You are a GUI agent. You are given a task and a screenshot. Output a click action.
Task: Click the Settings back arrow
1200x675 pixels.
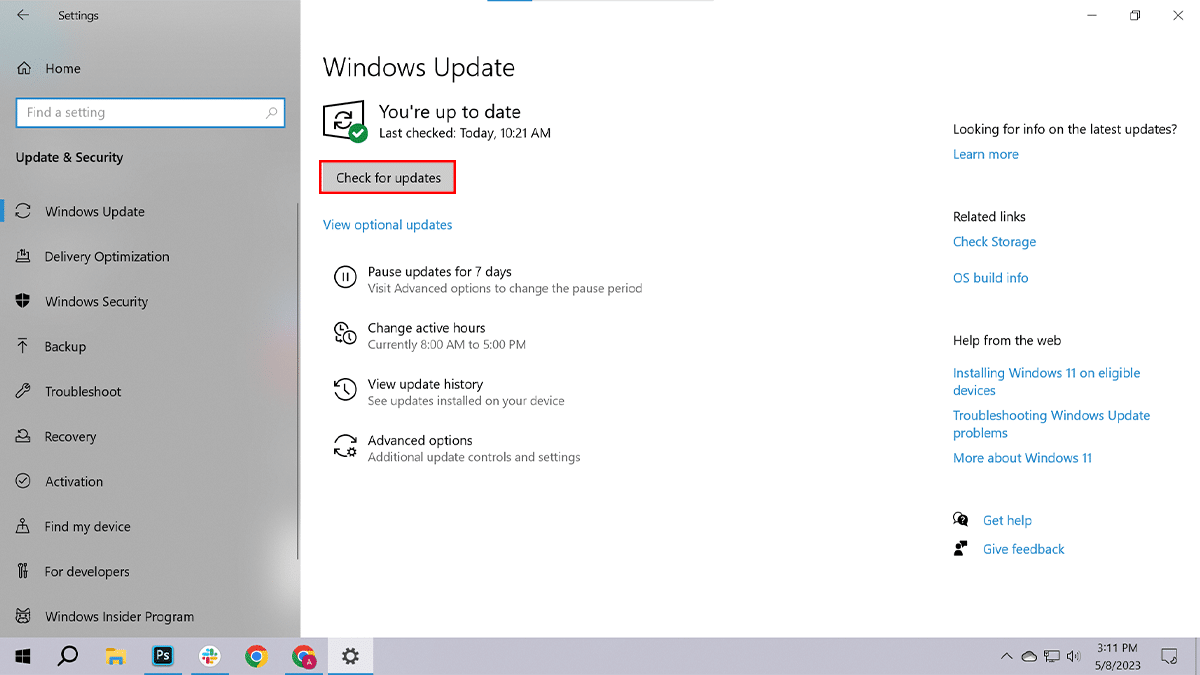tap(23, 15)
